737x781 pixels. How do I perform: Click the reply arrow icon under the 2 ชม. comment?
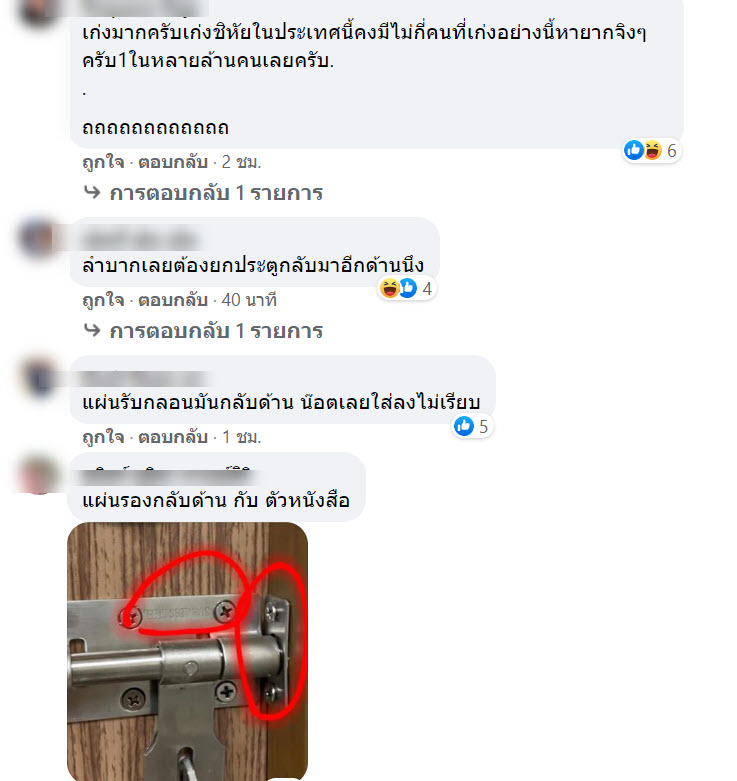pyautogui.click(x=92, y=192)
